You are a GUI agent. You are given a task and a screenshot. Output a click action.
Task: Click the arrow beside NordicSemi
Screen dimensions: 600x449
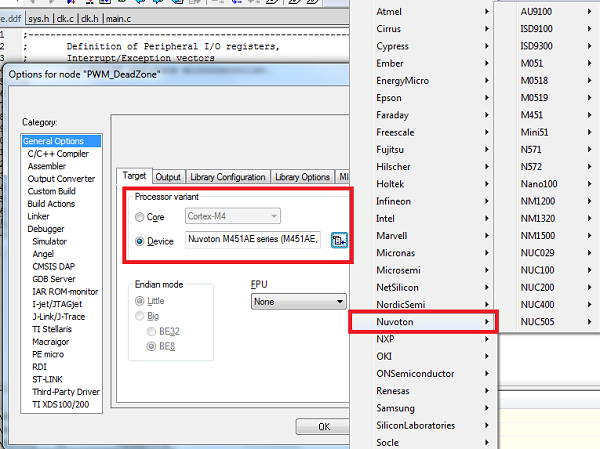pos(487,304)
